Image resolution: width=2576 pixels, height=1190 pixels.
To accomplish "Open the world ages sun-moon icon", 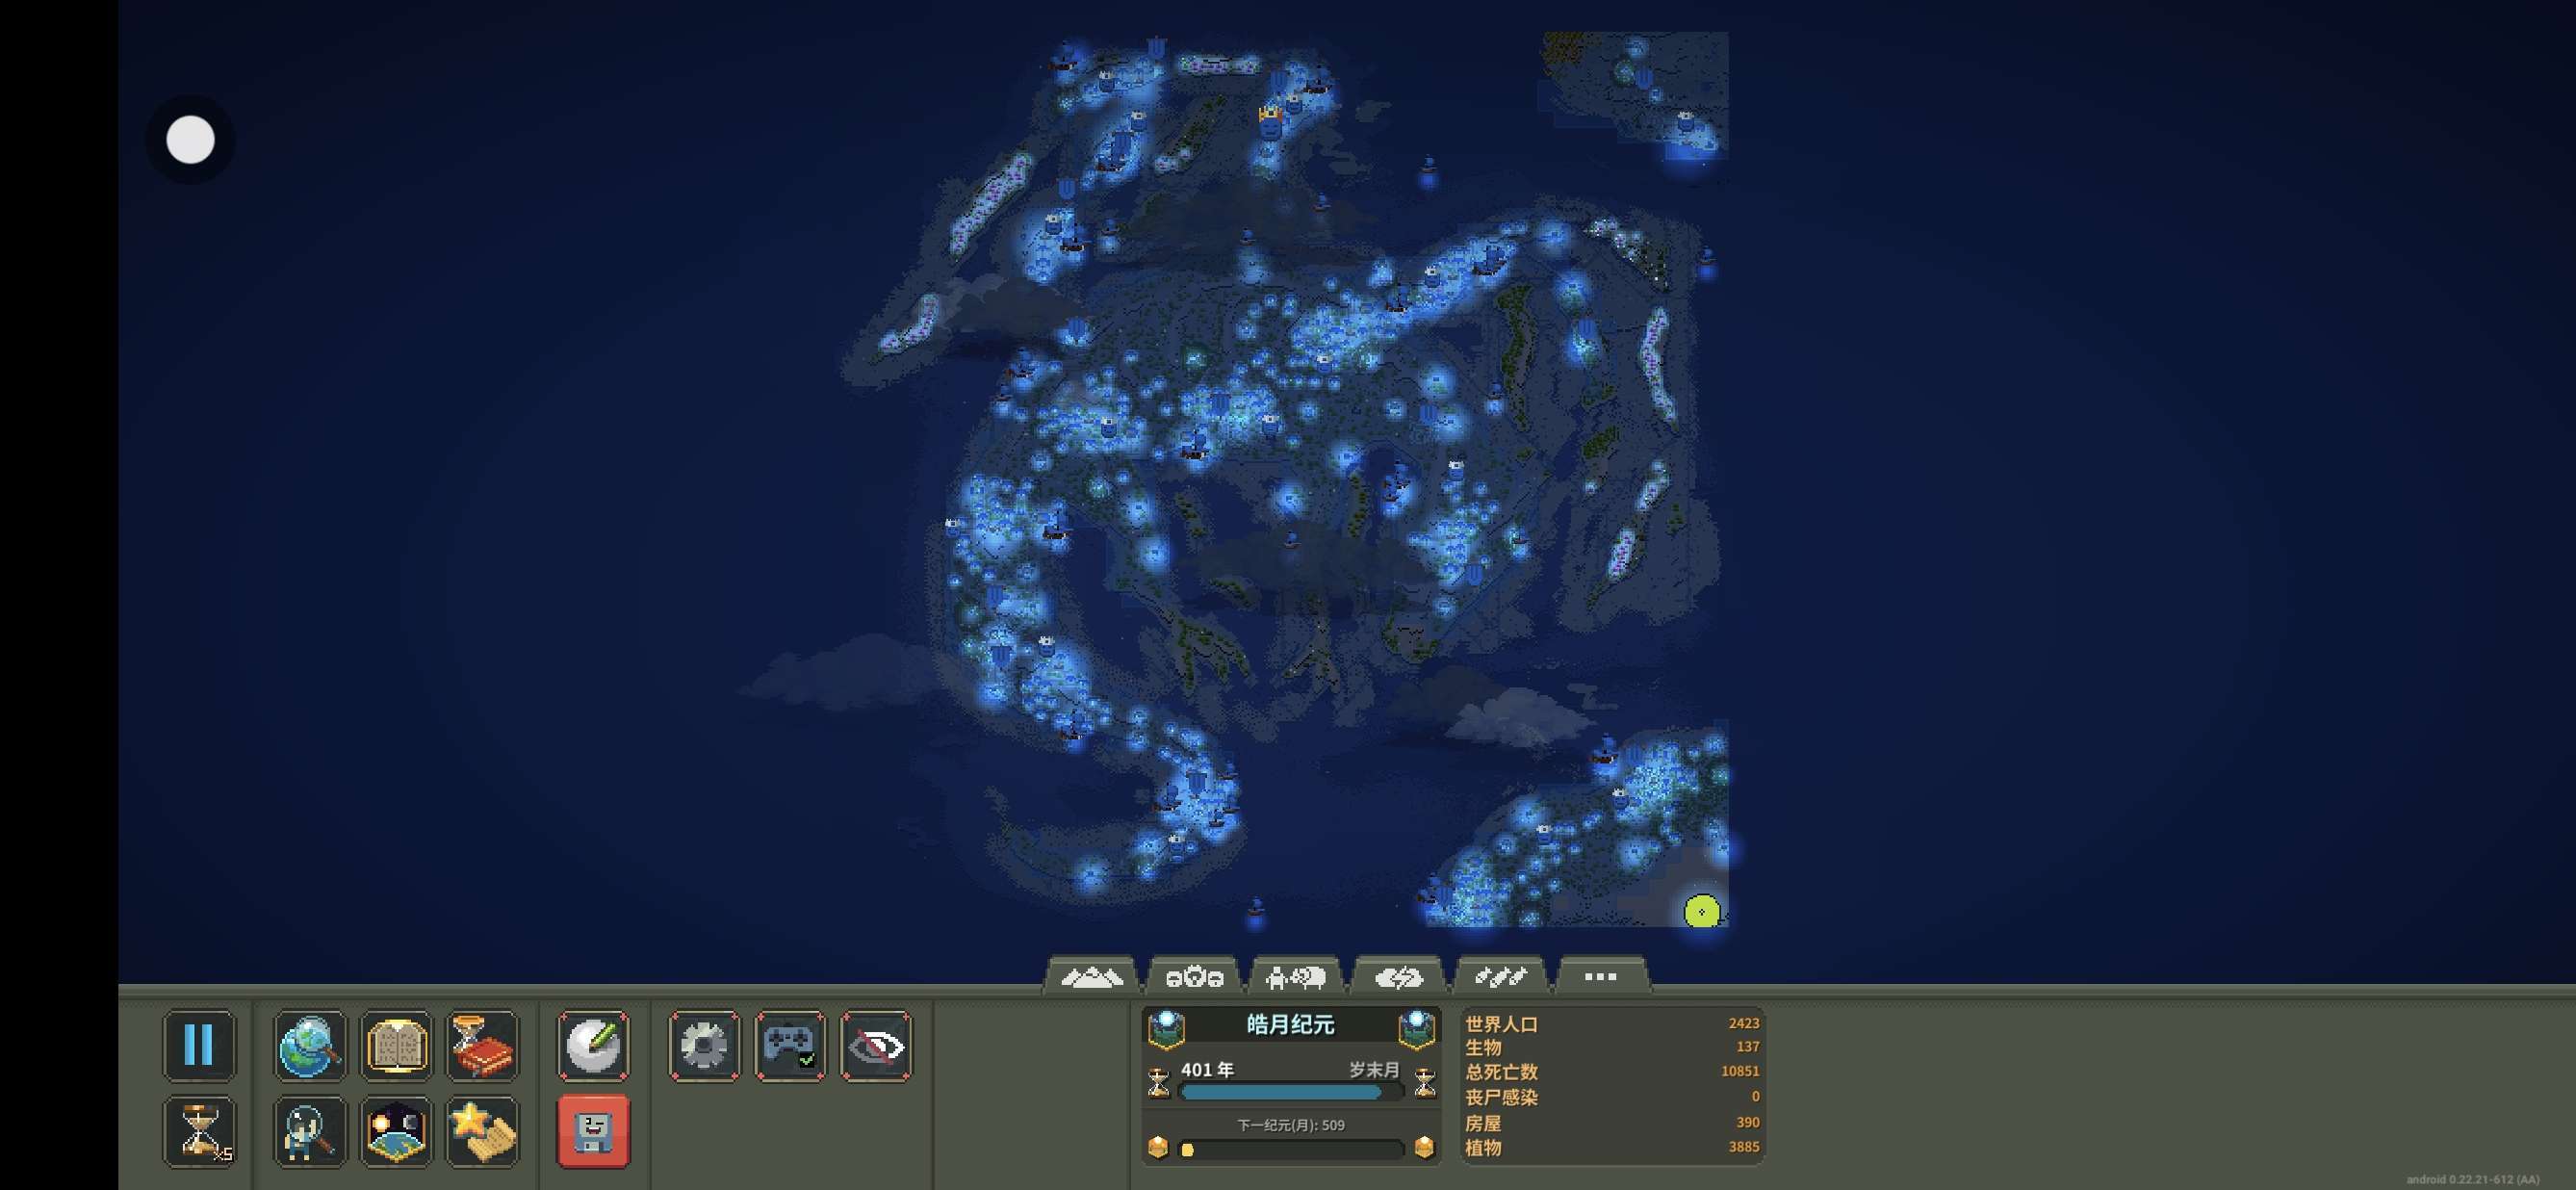I will coord(397,1131).
